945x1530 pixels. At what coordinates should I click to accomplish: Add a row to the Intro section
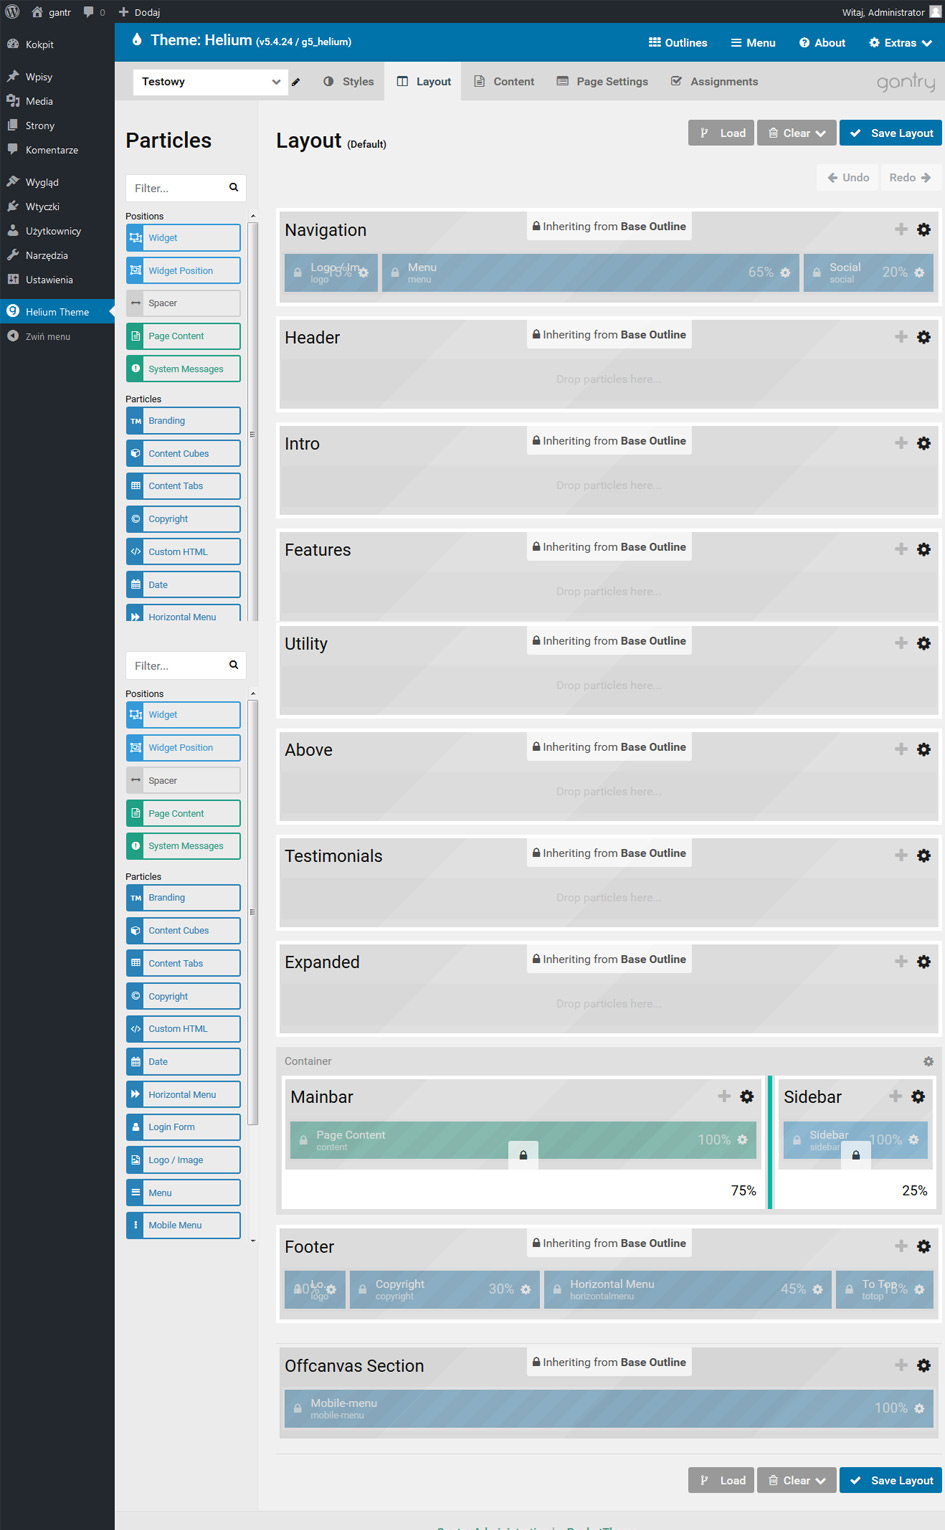(901, 444)
